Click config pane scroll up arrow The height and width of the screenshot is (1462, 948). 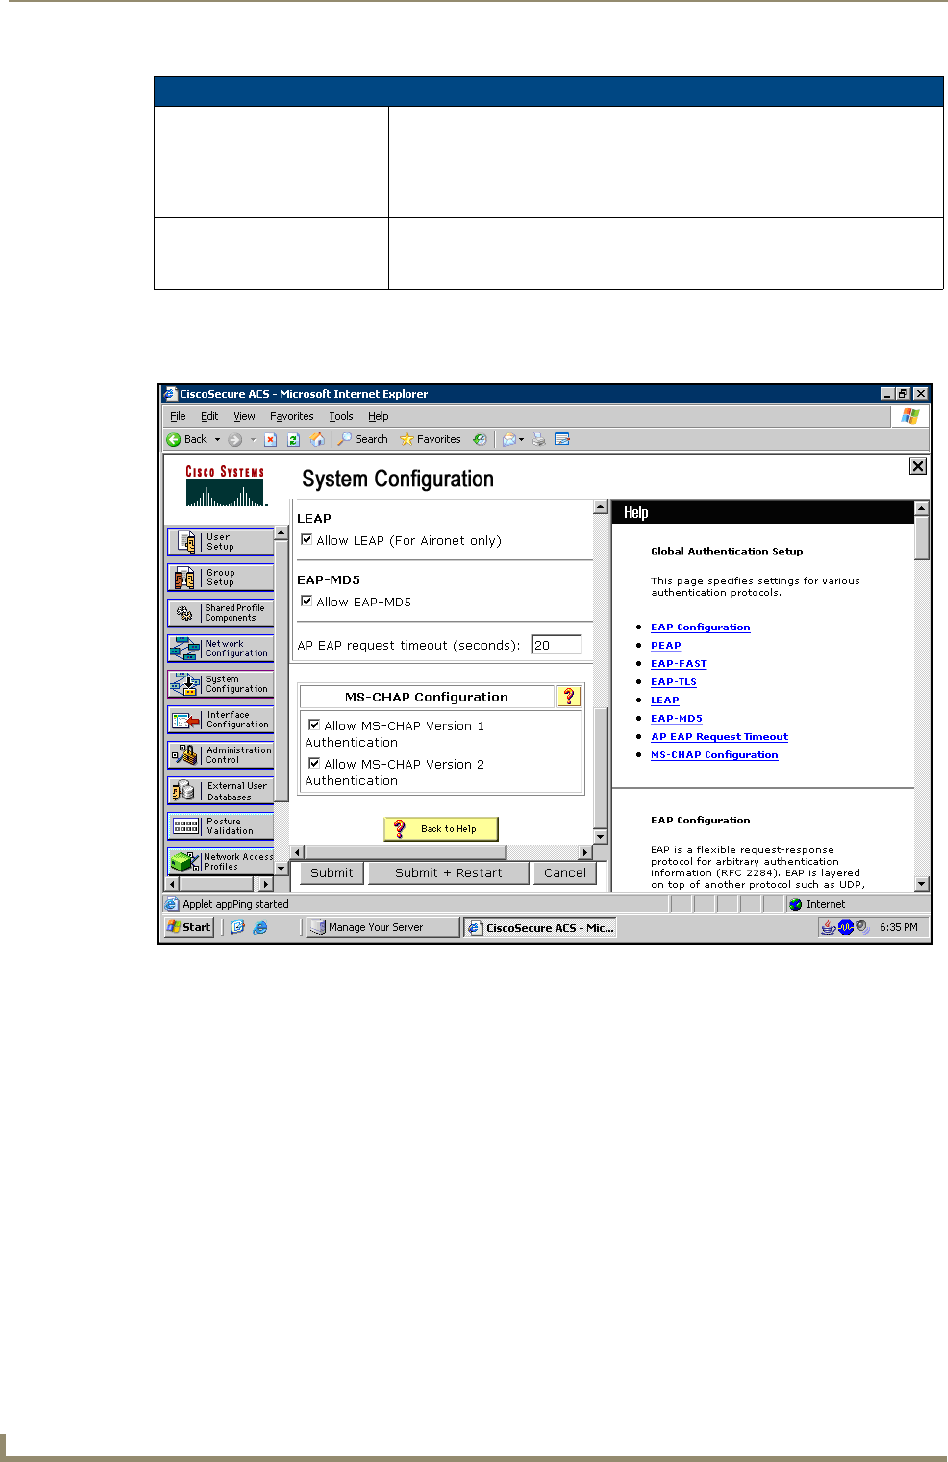[x=601, y=507]
